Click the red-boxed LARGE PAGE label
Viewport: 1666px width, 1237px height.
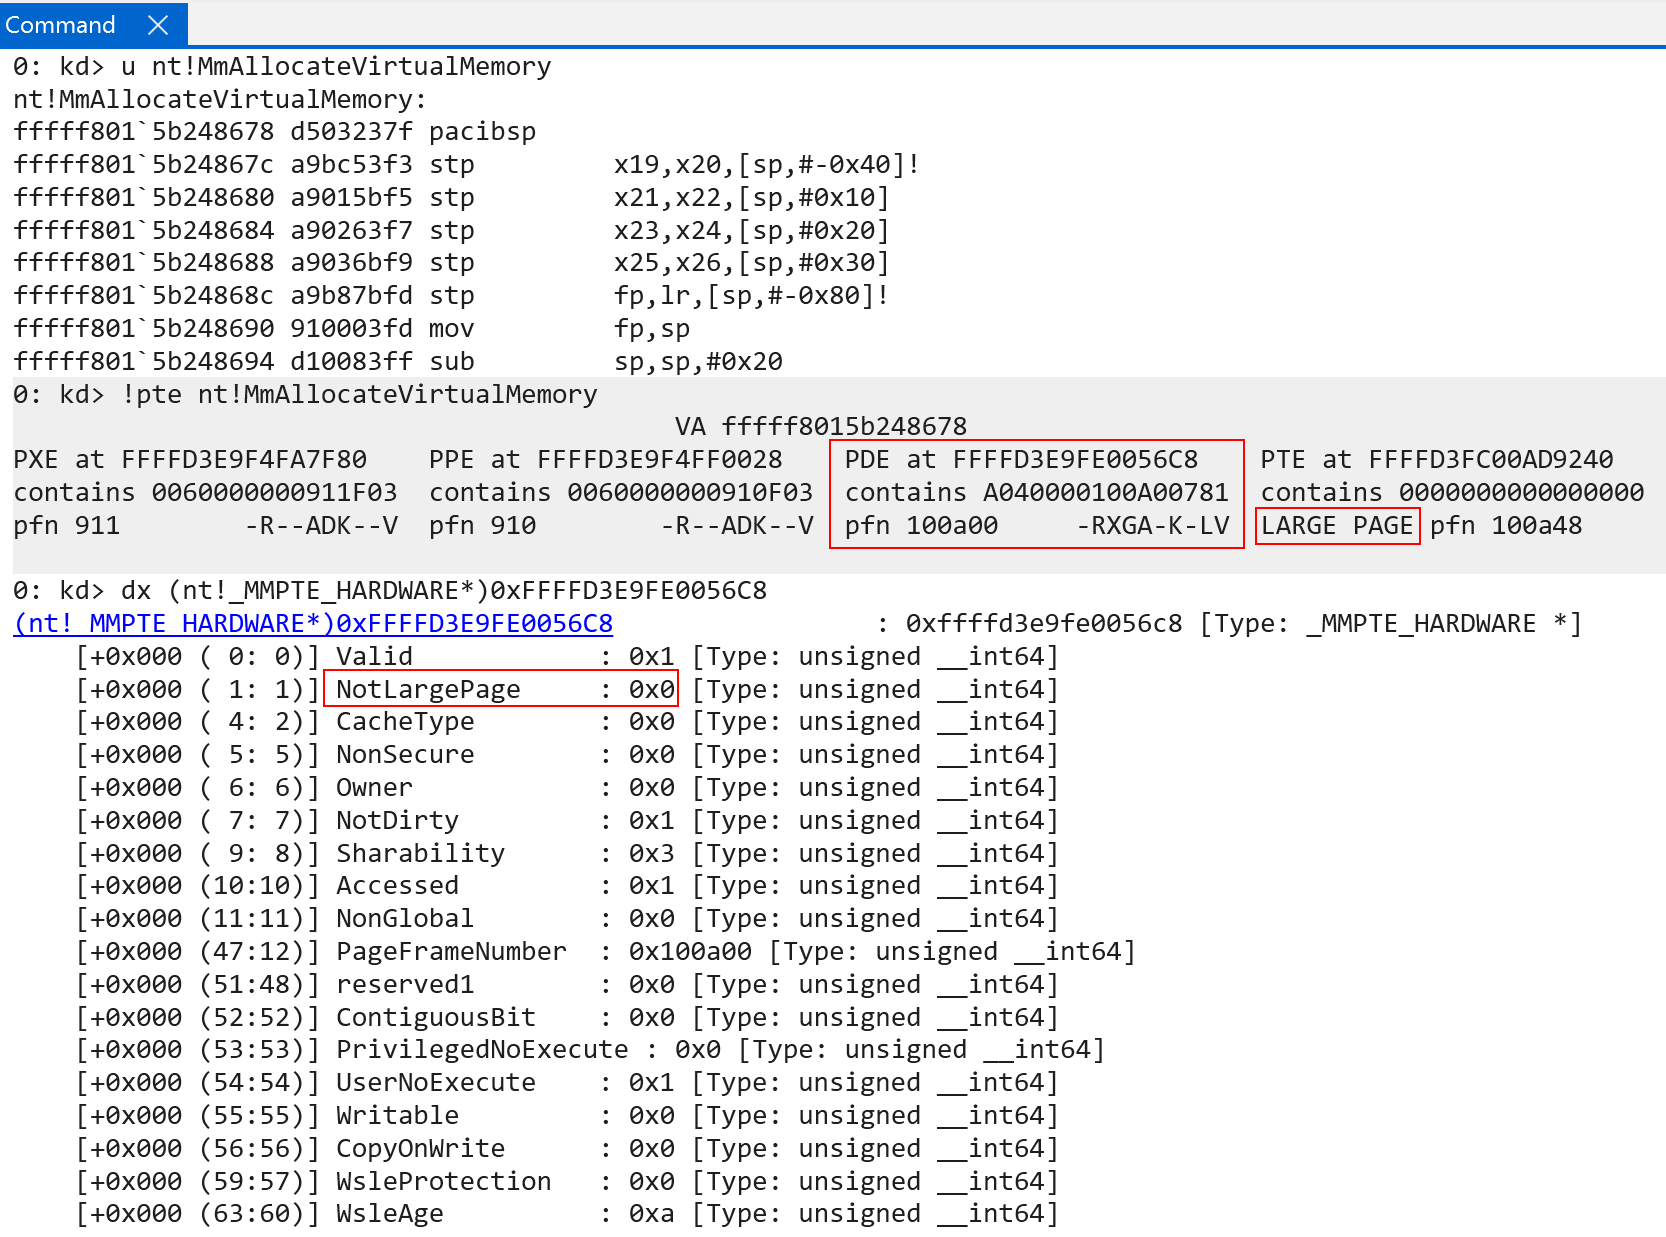coord(1337,526)
